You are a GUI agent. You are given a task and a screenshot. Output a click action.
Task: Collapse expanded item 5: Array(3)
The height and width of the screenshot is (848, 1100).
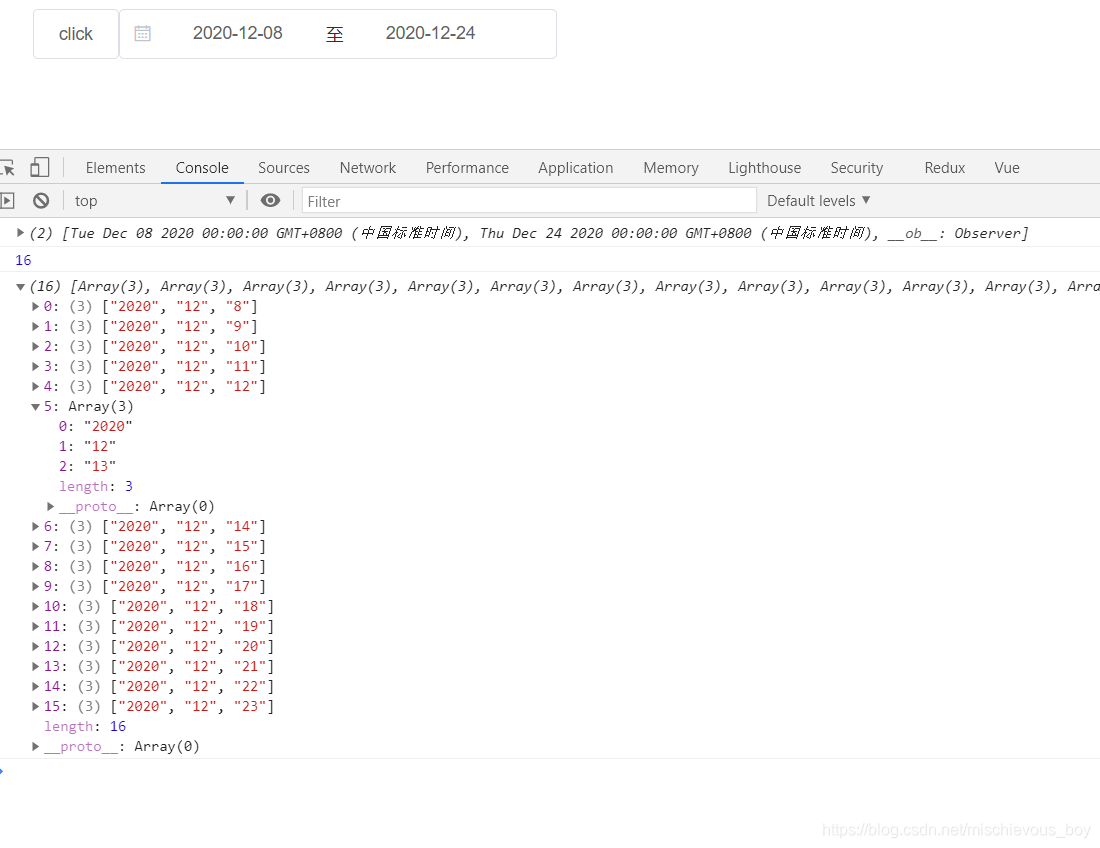(x=35, y=407)
